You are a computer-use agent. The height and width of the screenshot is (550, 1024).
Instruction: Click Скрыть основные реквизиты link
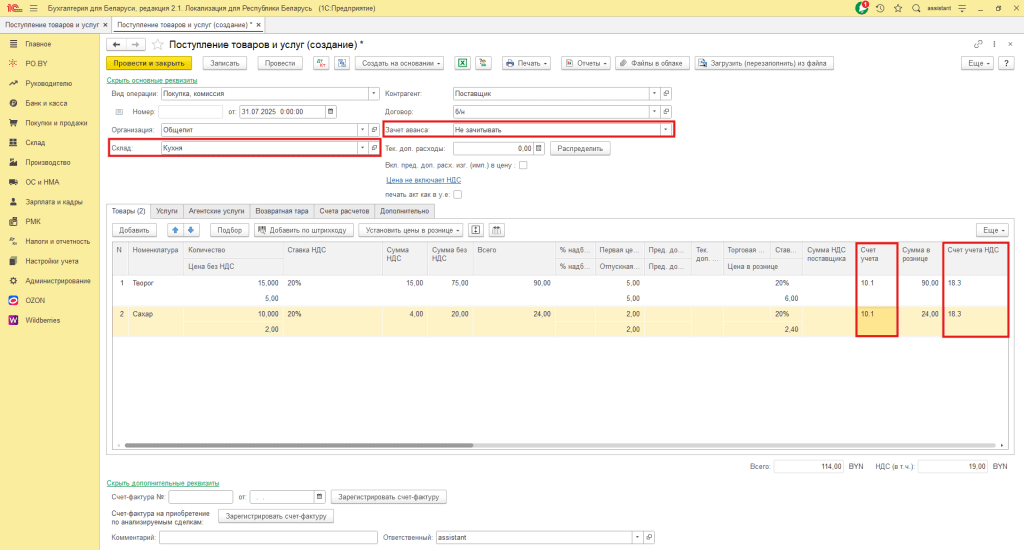click(152, 80)
